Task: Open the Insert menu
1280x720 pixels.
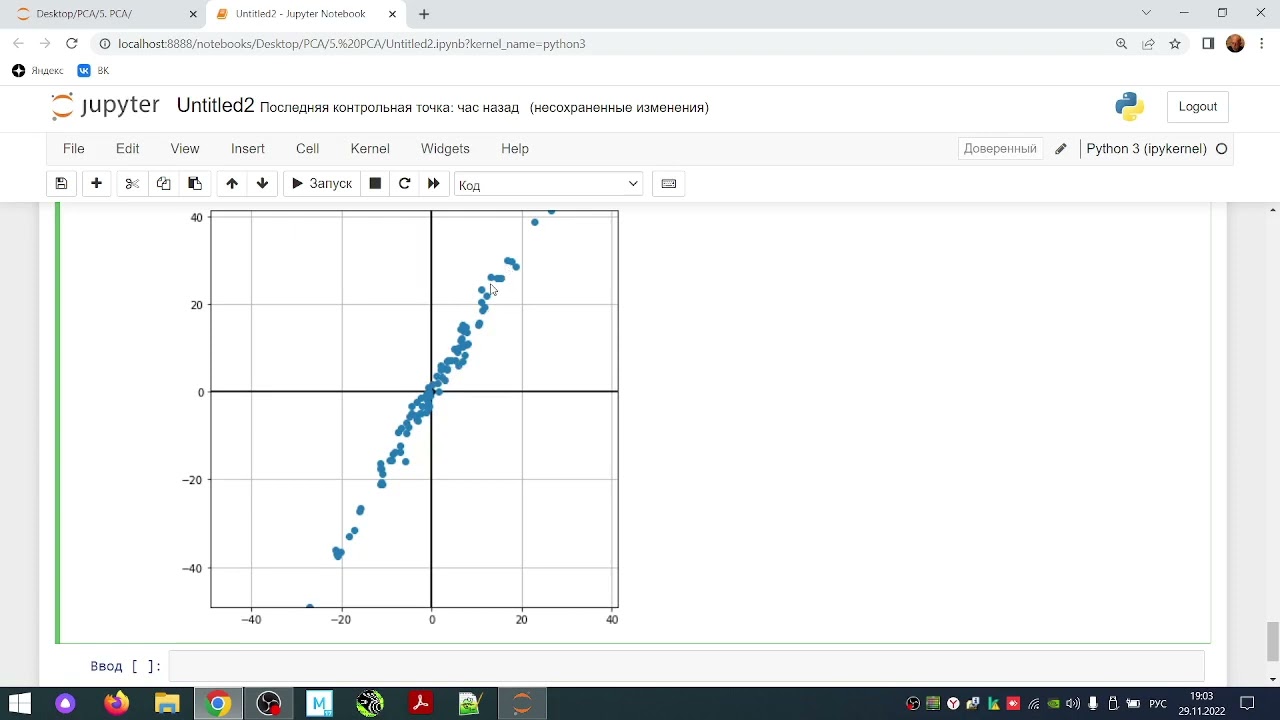Action: coord(248,148)
